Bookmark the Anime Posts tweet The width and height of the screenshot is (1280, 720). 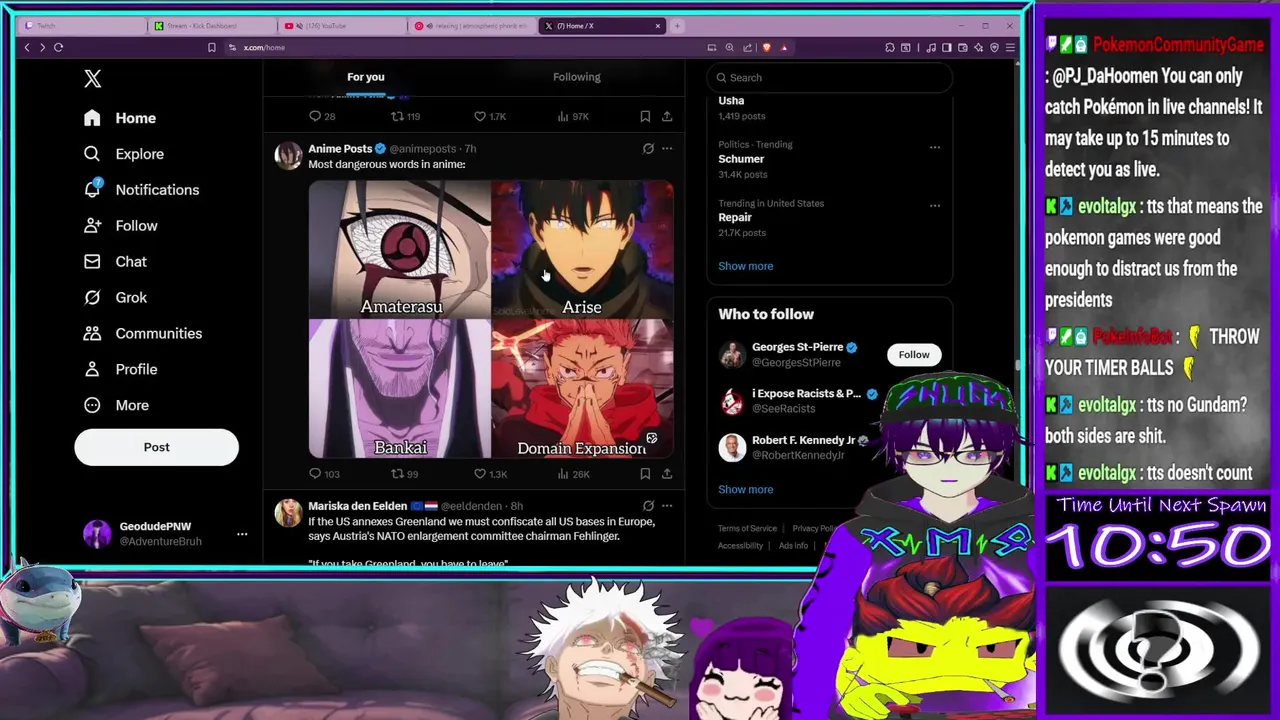[645, 474]
